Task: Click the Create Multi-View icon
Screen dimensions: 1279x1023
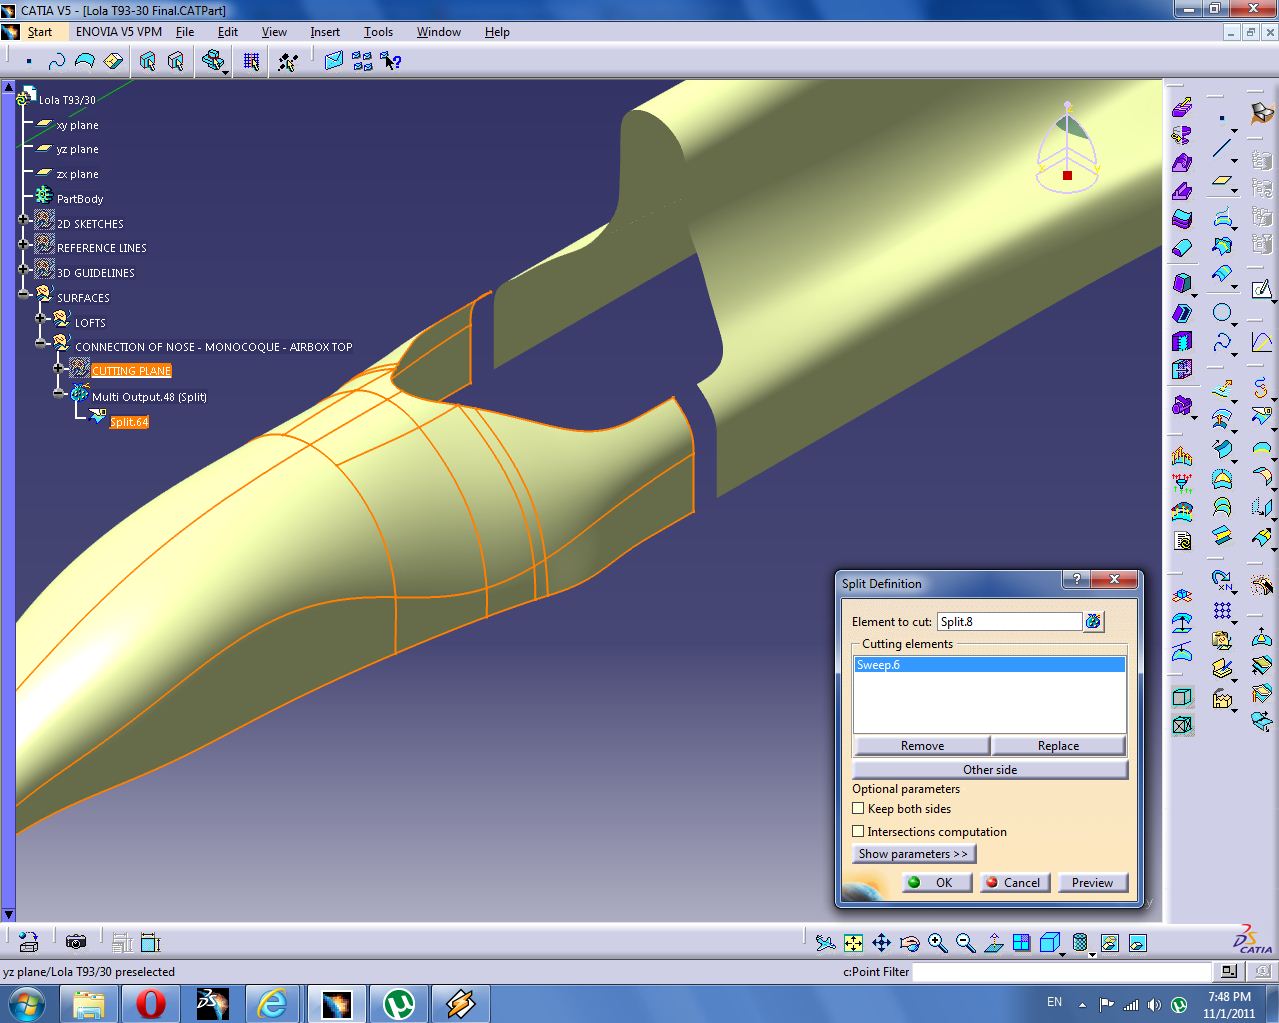Action: pyautogui.click(x=1021, y=942)
